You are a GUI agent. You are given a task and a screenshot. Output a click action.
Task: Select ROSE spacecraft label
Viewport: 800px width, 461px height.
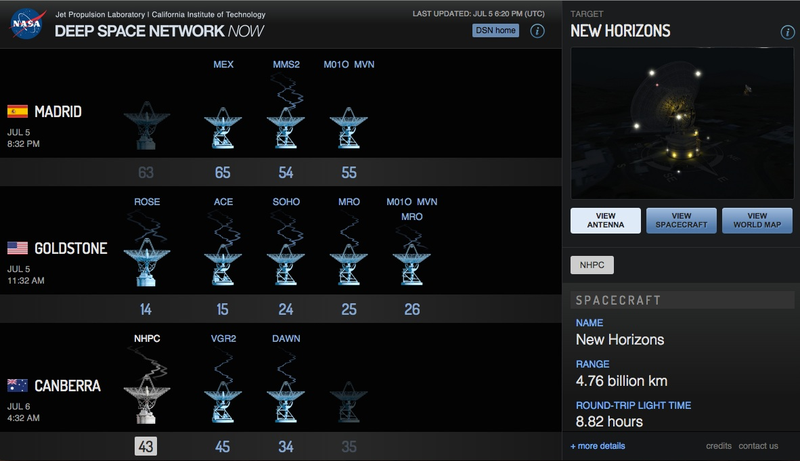(x=147, y=201)
